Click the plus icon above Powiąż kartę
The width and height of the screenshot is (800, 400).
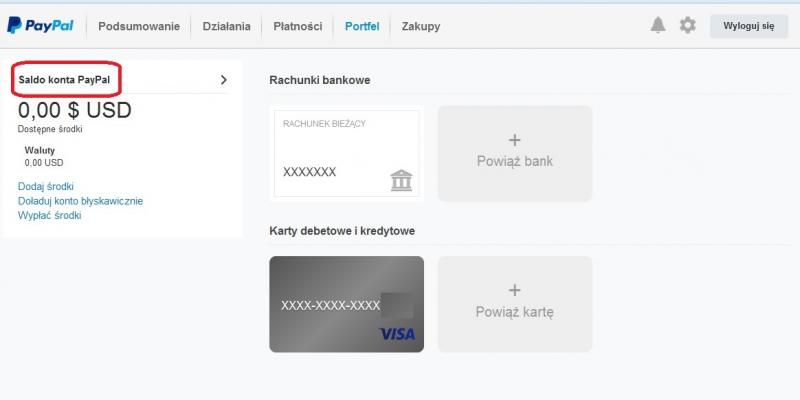coord(515,291)
